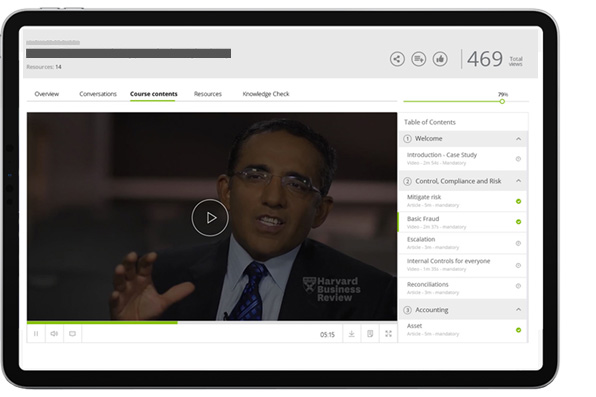Click Basic Fraud completed checkmark

tap(518, 222)
